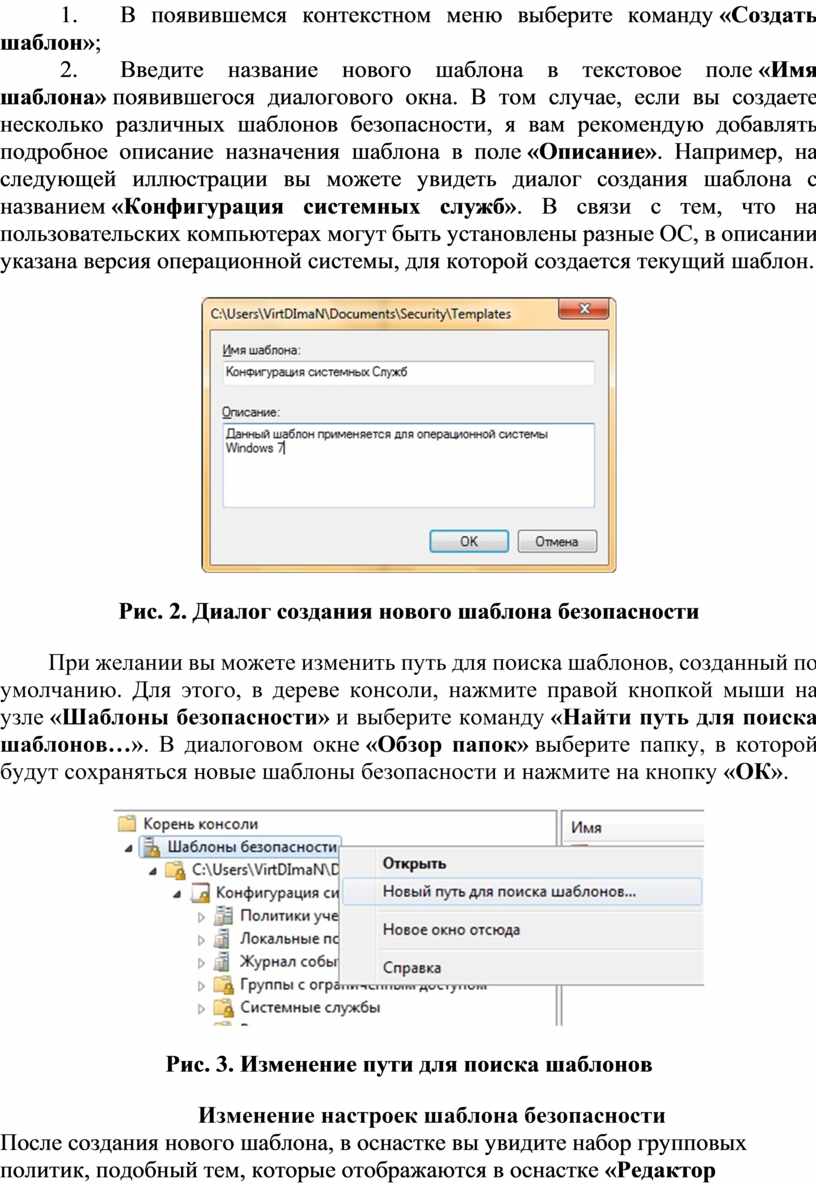Click the Отмена button in the dialog
This screenshot has height=1184, width=816.
[557, 541]
